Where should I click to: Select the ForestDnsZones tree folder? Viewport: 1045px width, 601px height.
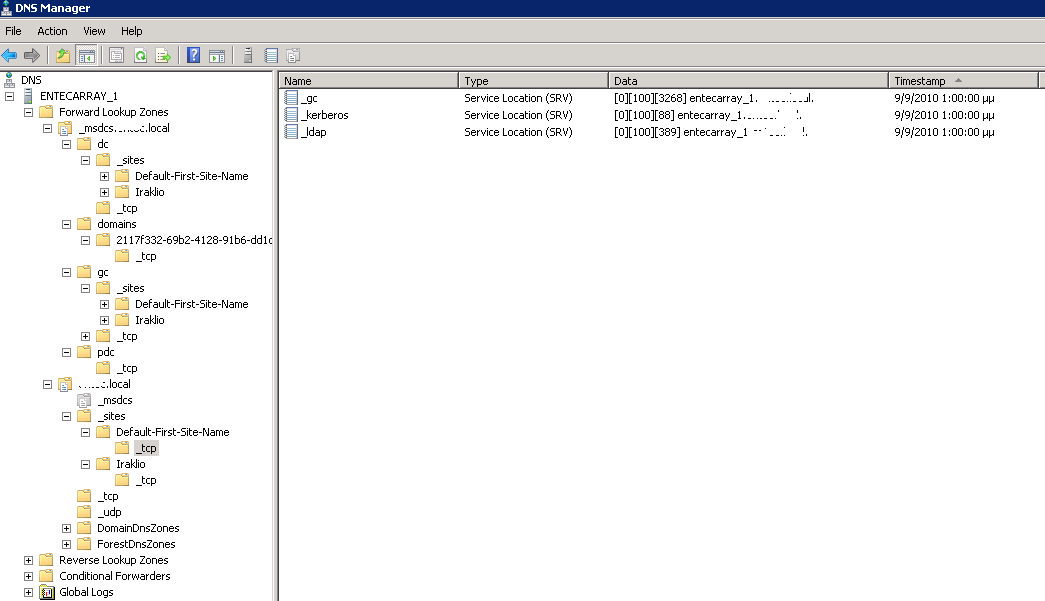tap(135, 544)
